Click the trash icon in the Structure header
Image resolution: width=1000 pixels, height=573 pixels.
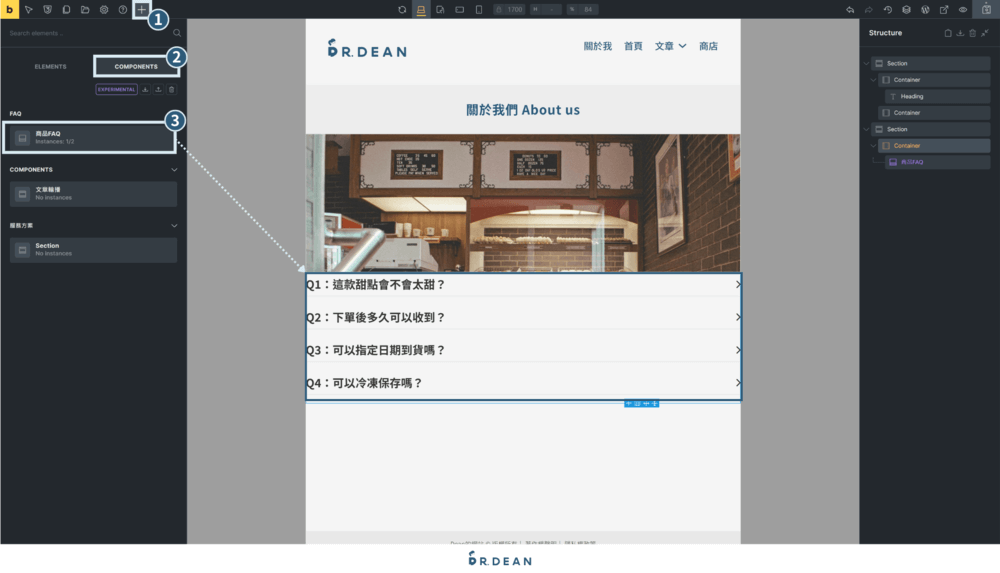(x=972, y=33)
